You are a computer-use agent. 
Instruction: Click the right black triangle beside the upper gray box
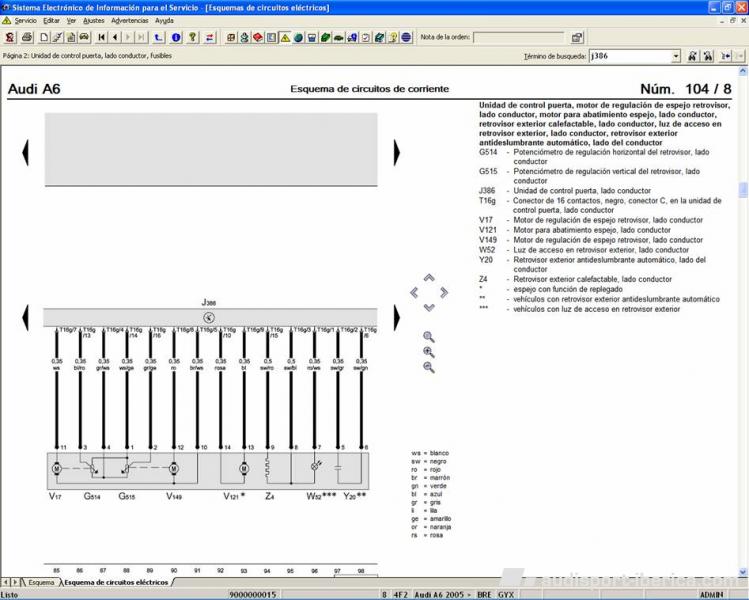point(396,152)
